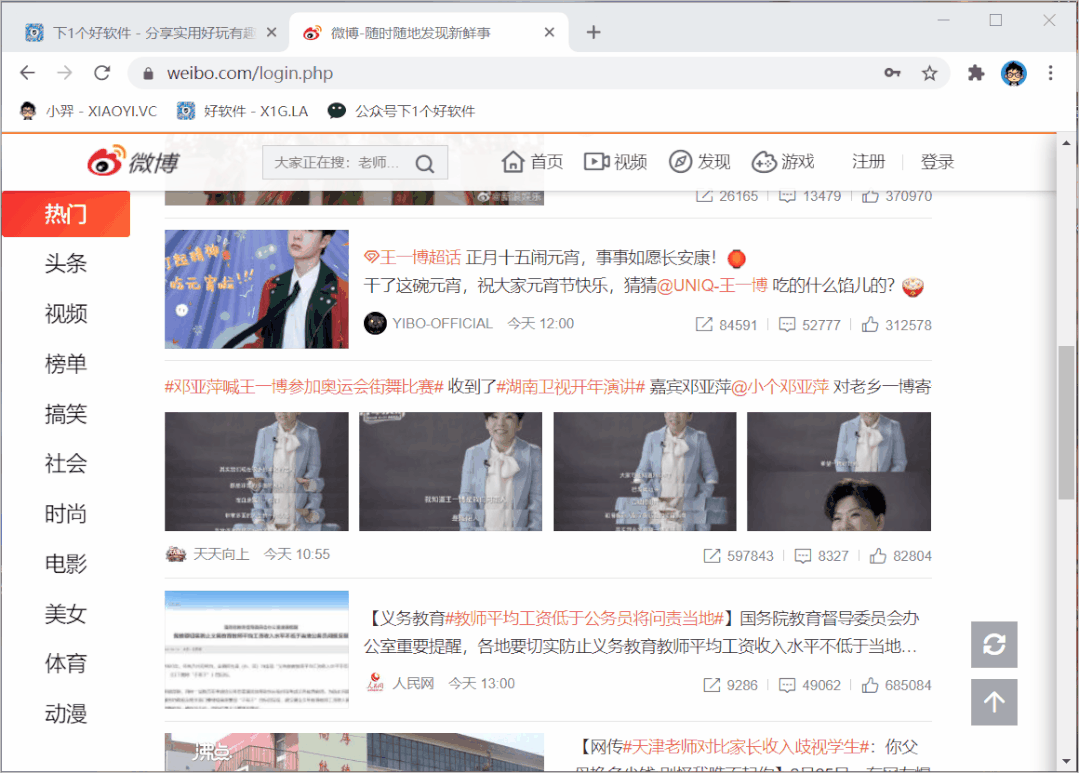
Task: Click the back-to-top arrow button
Action: [994, 702]
